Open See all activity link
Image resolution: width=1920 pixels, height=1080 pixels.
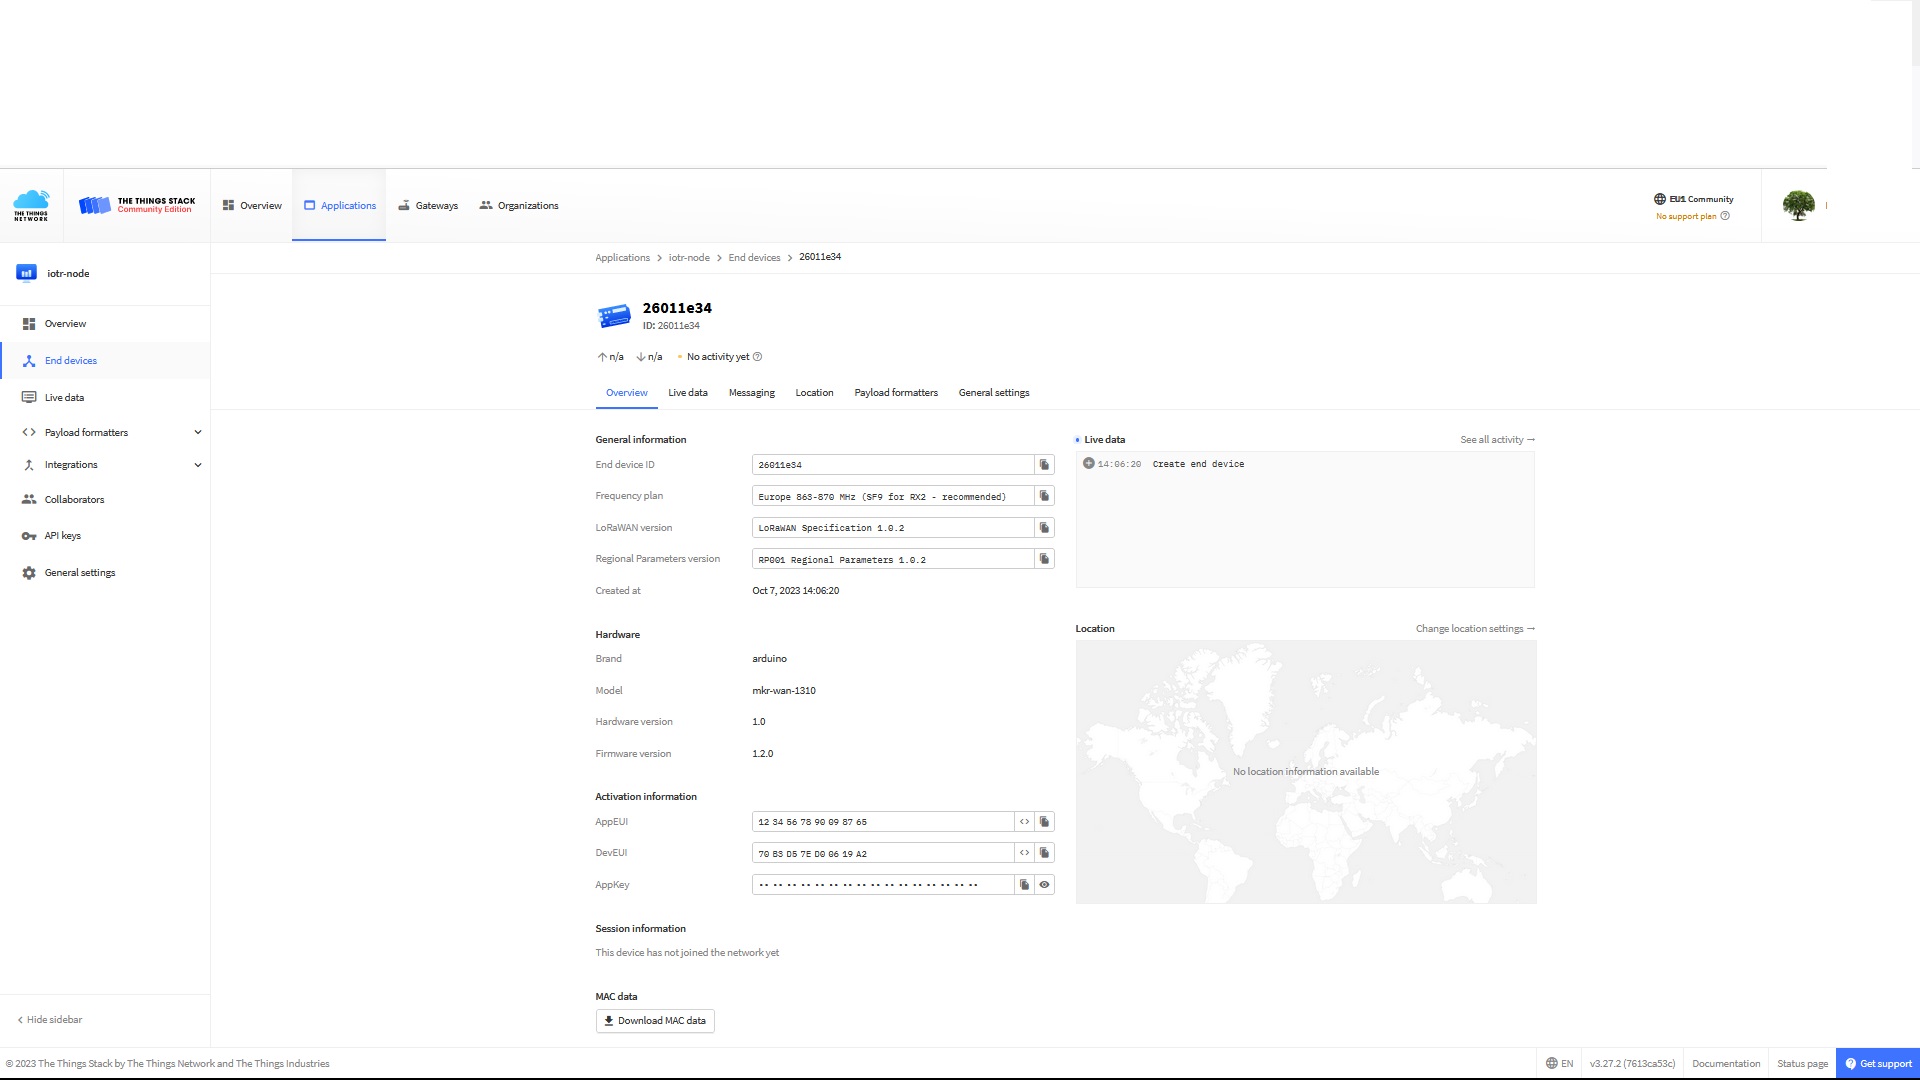point(1497,440)
